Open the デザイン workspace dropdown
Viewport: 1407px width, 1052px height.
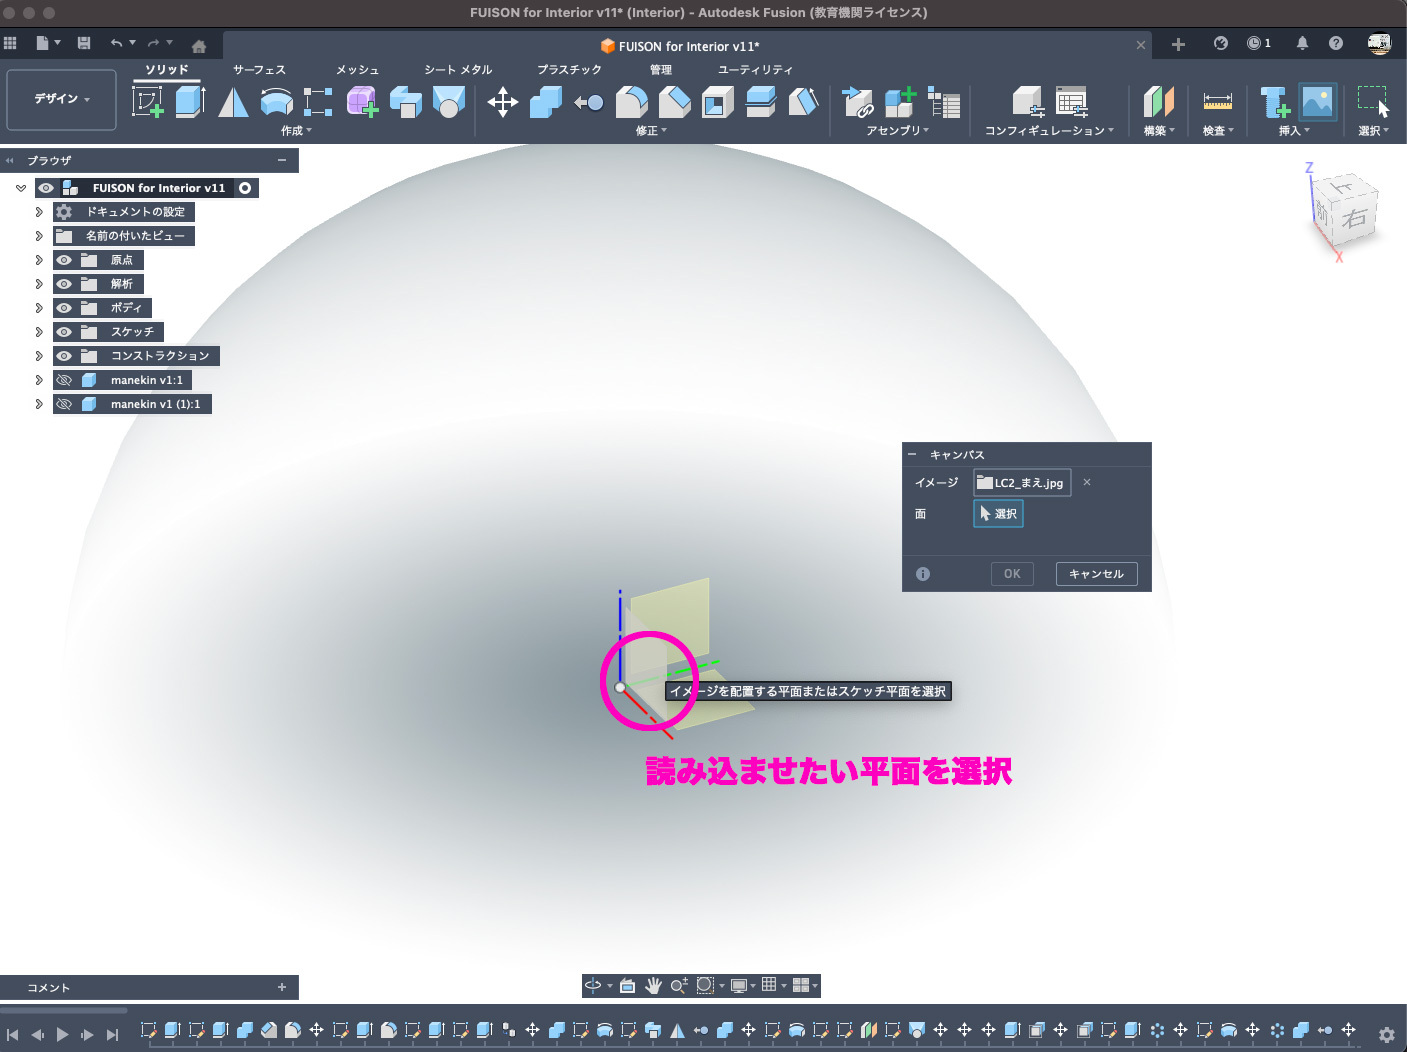point(62,99)
